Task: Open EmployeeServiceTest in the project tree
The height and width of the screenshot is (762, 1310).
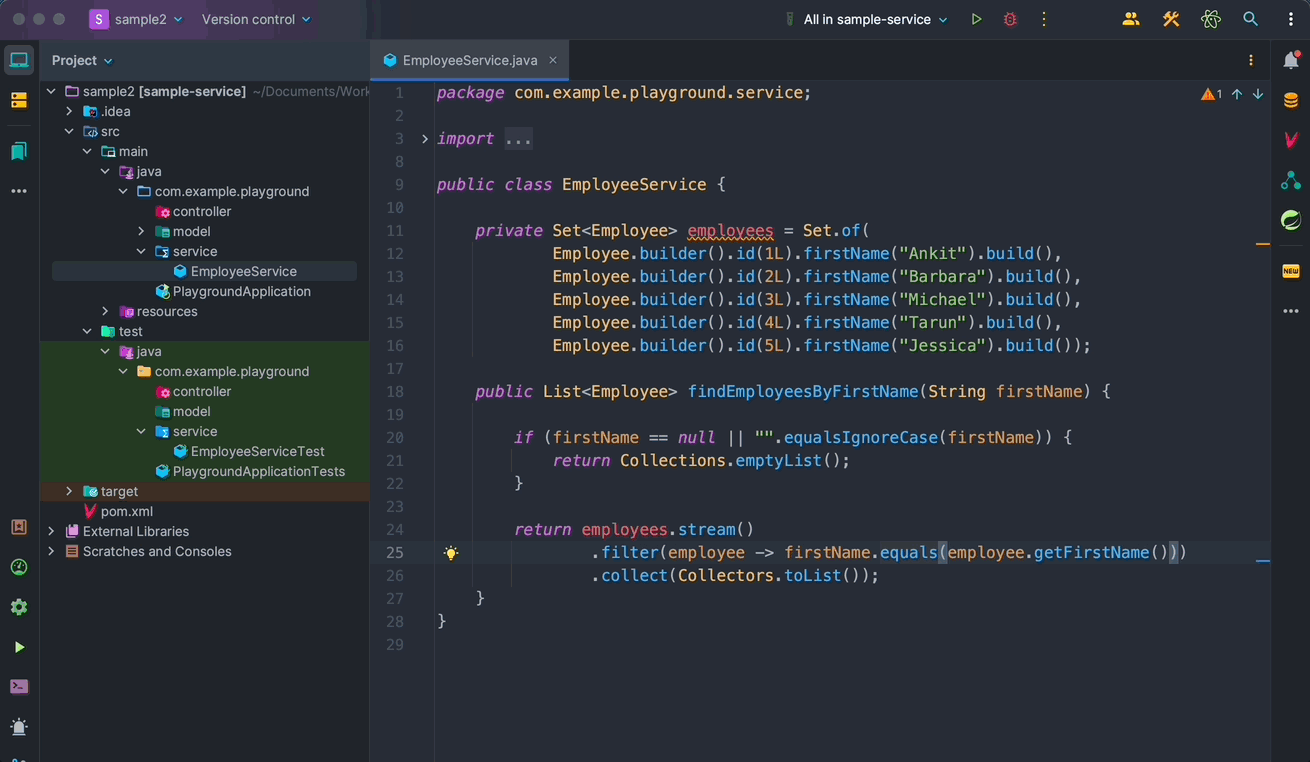Action: pos(257,451)
